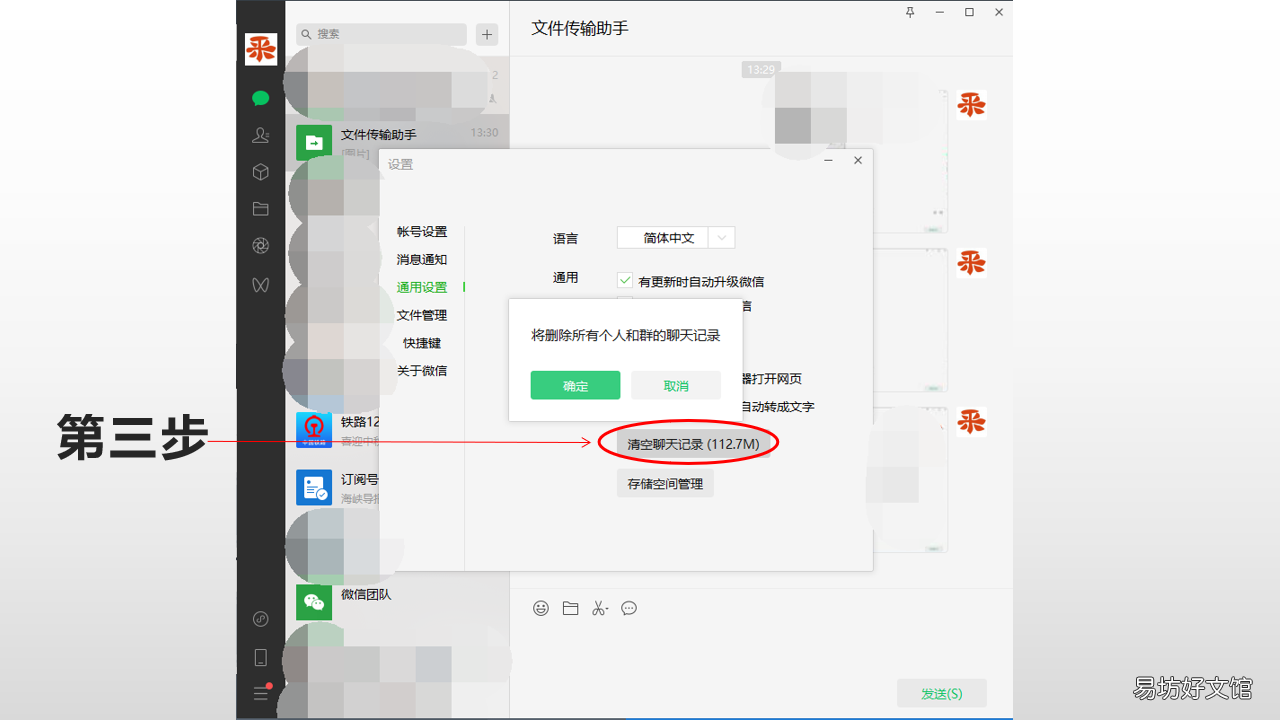Open the 简体中文 language dropdown
Image resolution: width=1280 pixels, height=720 pixels.
click(676, 238)
